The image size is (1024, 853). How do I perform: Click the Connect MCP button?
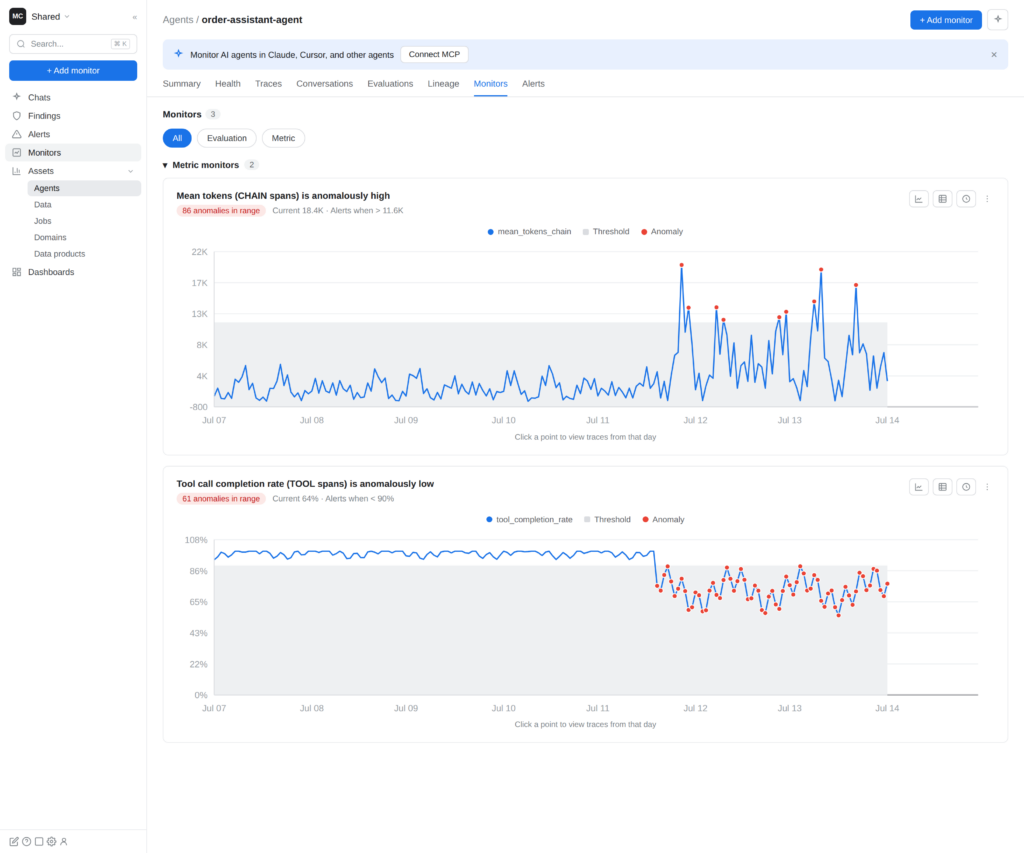(x=434, y=54)
